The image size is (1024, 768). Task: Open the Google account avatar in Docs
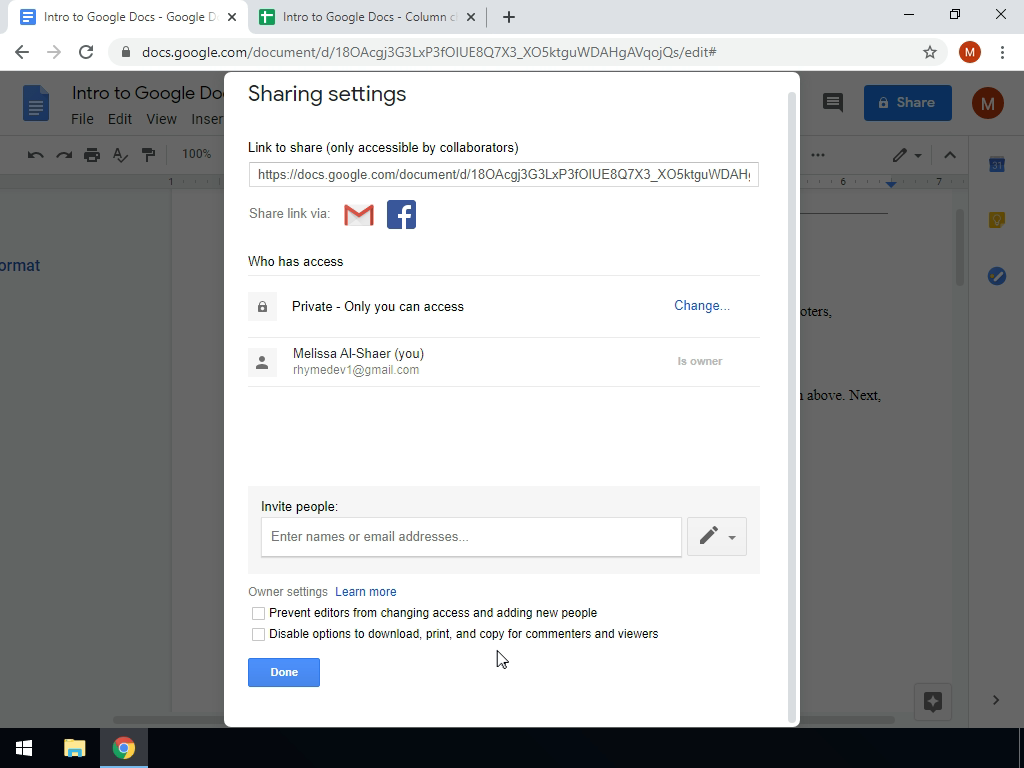[987, 103]
